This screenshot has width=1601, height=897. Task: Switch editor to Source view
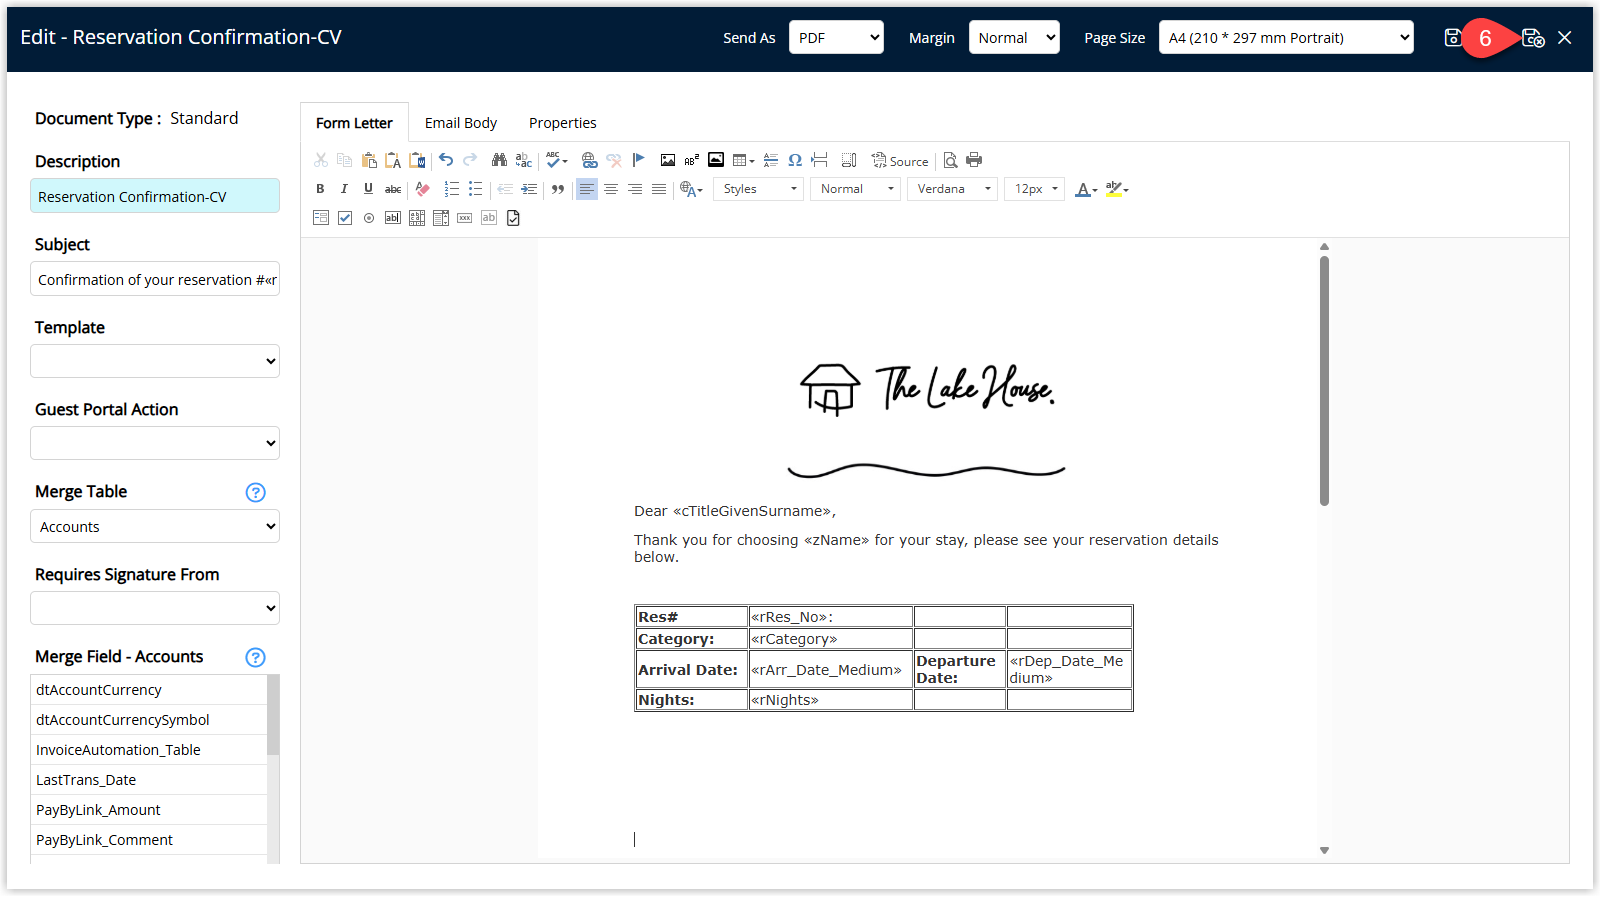[900, 160]
